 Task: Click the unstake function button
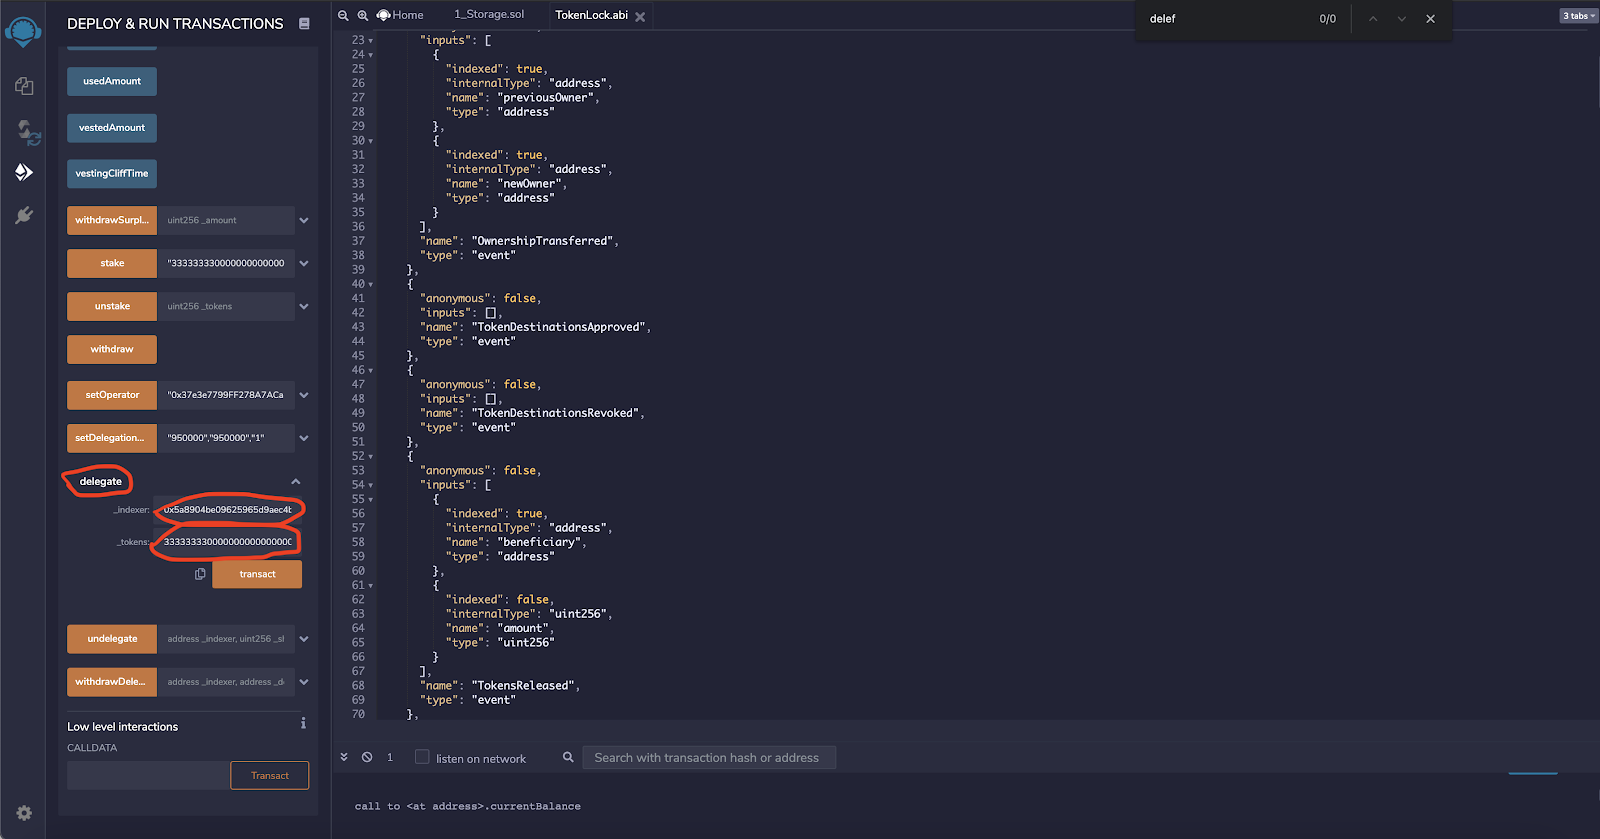tap(112, 306)
